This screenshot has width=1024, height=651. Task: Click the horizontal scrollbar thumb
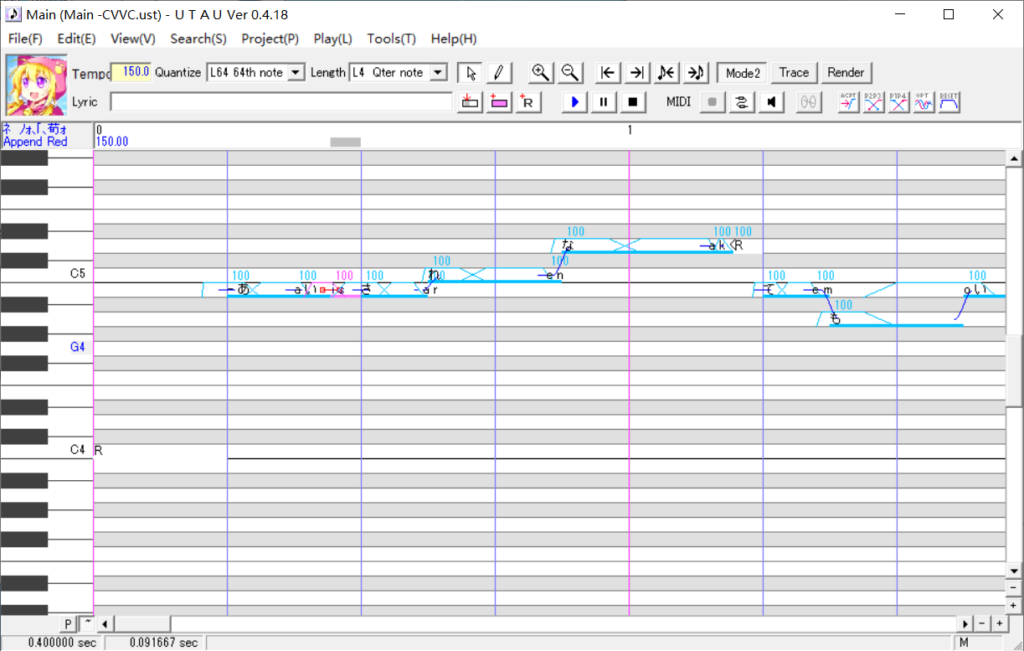[144, 624]
